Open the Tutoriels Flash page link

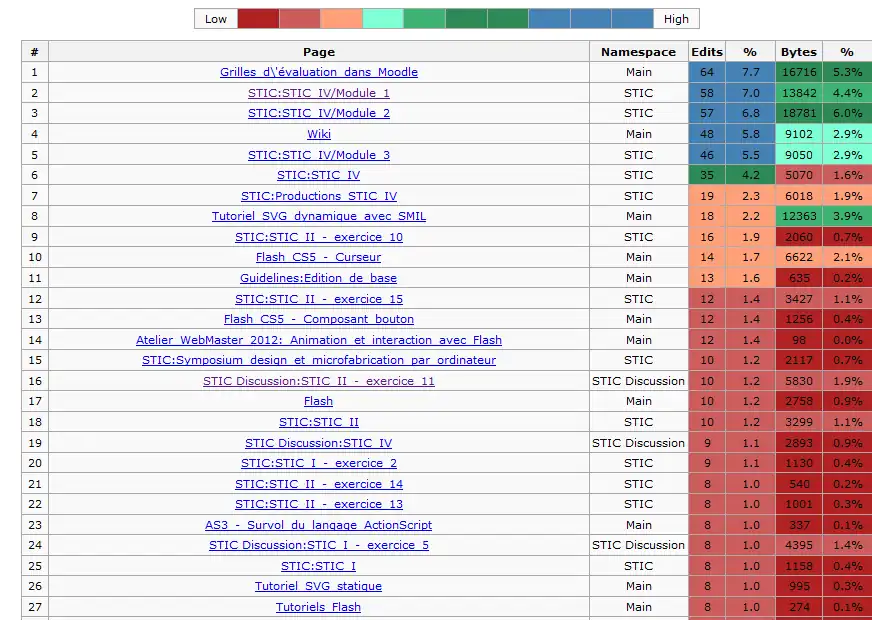point(319,607)
